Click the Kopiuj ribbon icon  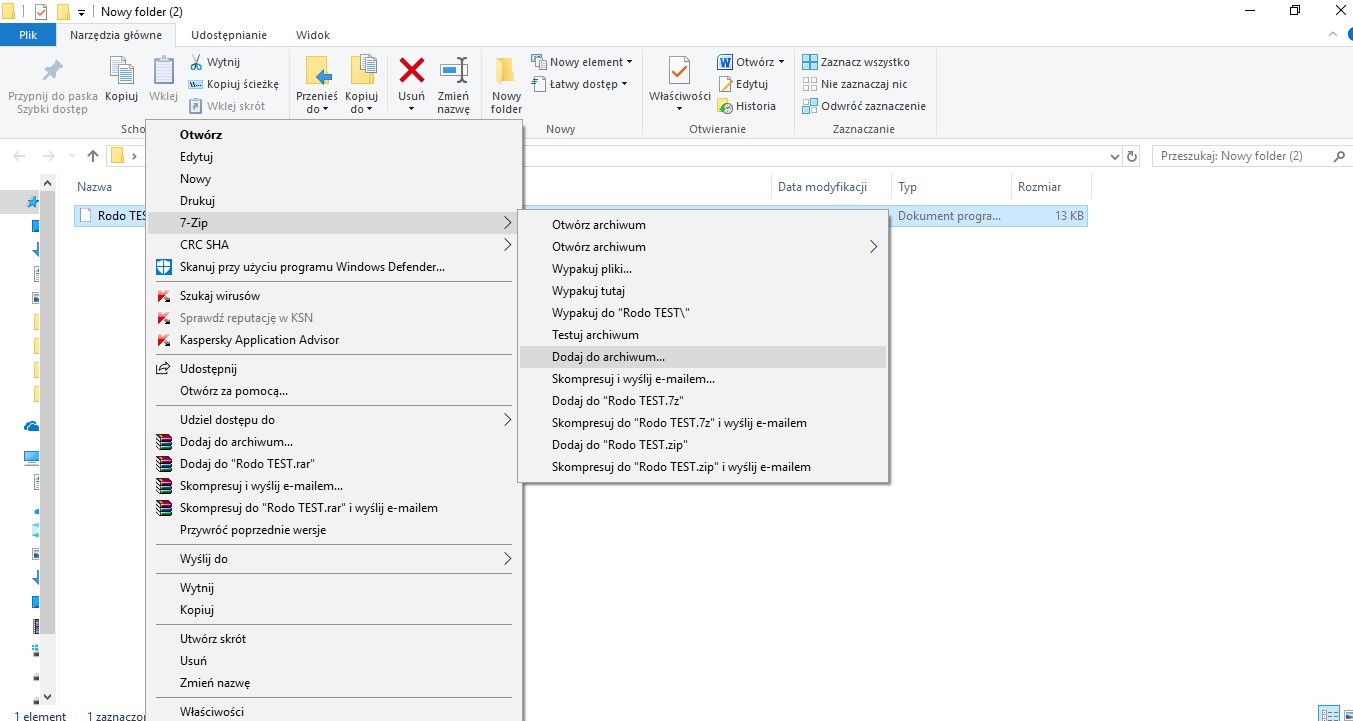[x=121, y=72]
